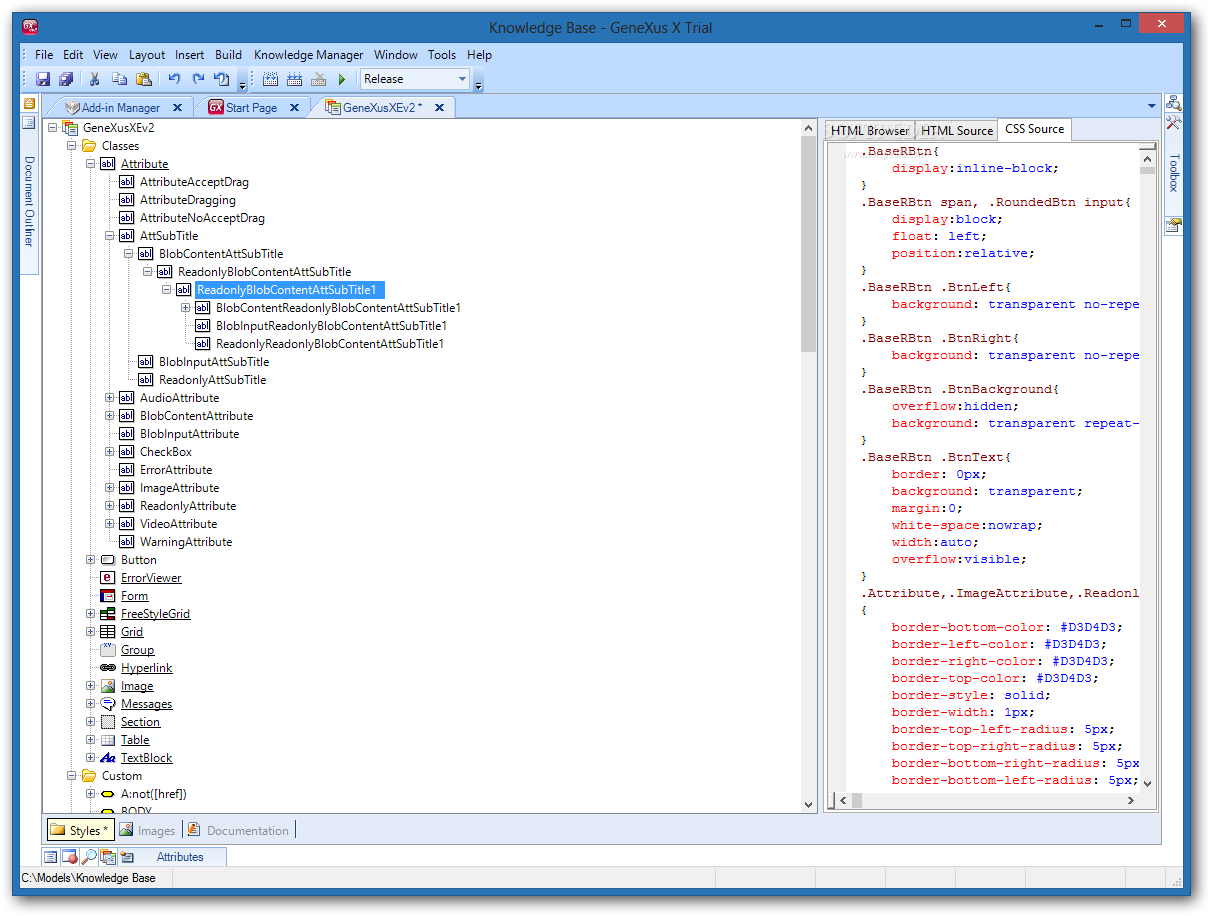Close the GeneXusXEv2 tab
This screenshot has height=916, width=1211.
439,107
